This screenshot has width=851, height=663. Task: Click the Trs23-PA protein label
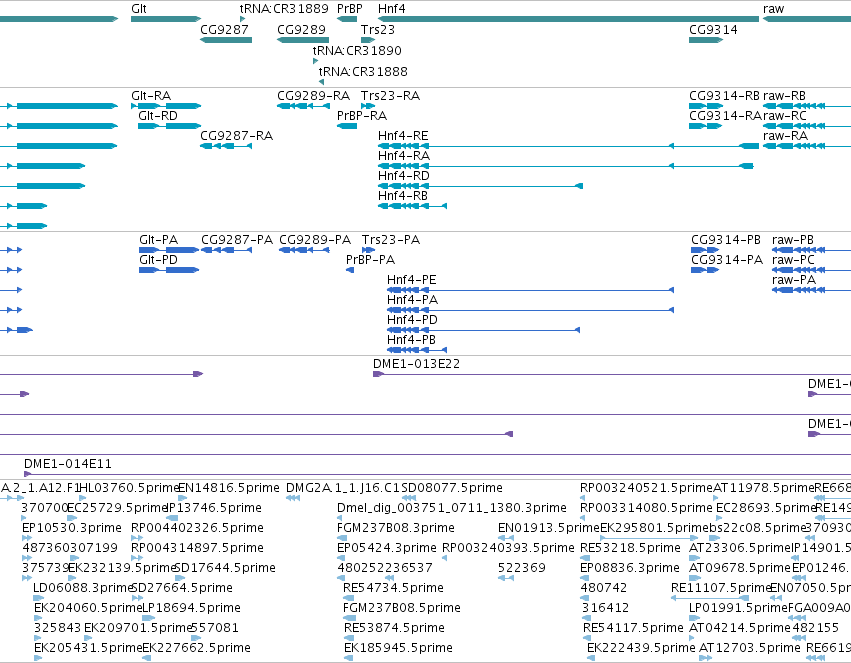(391, 240)
